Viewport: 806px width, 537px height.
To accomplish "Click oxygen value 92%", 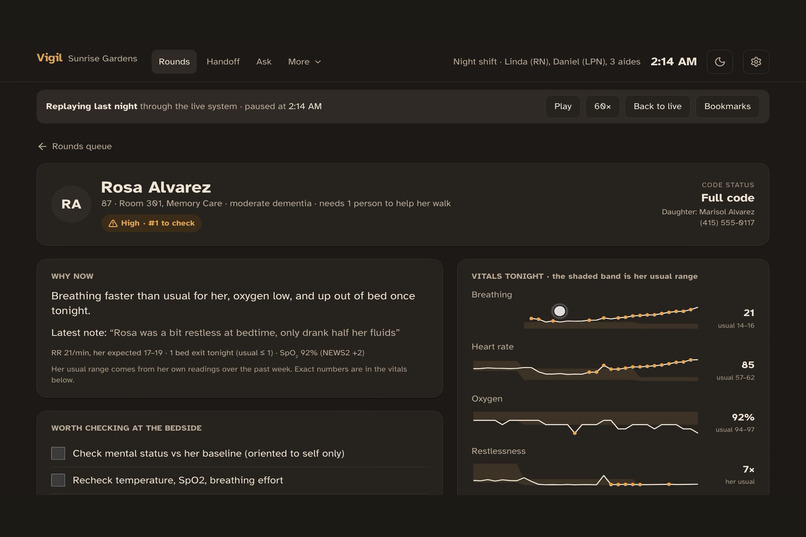I will pos(743,417).
